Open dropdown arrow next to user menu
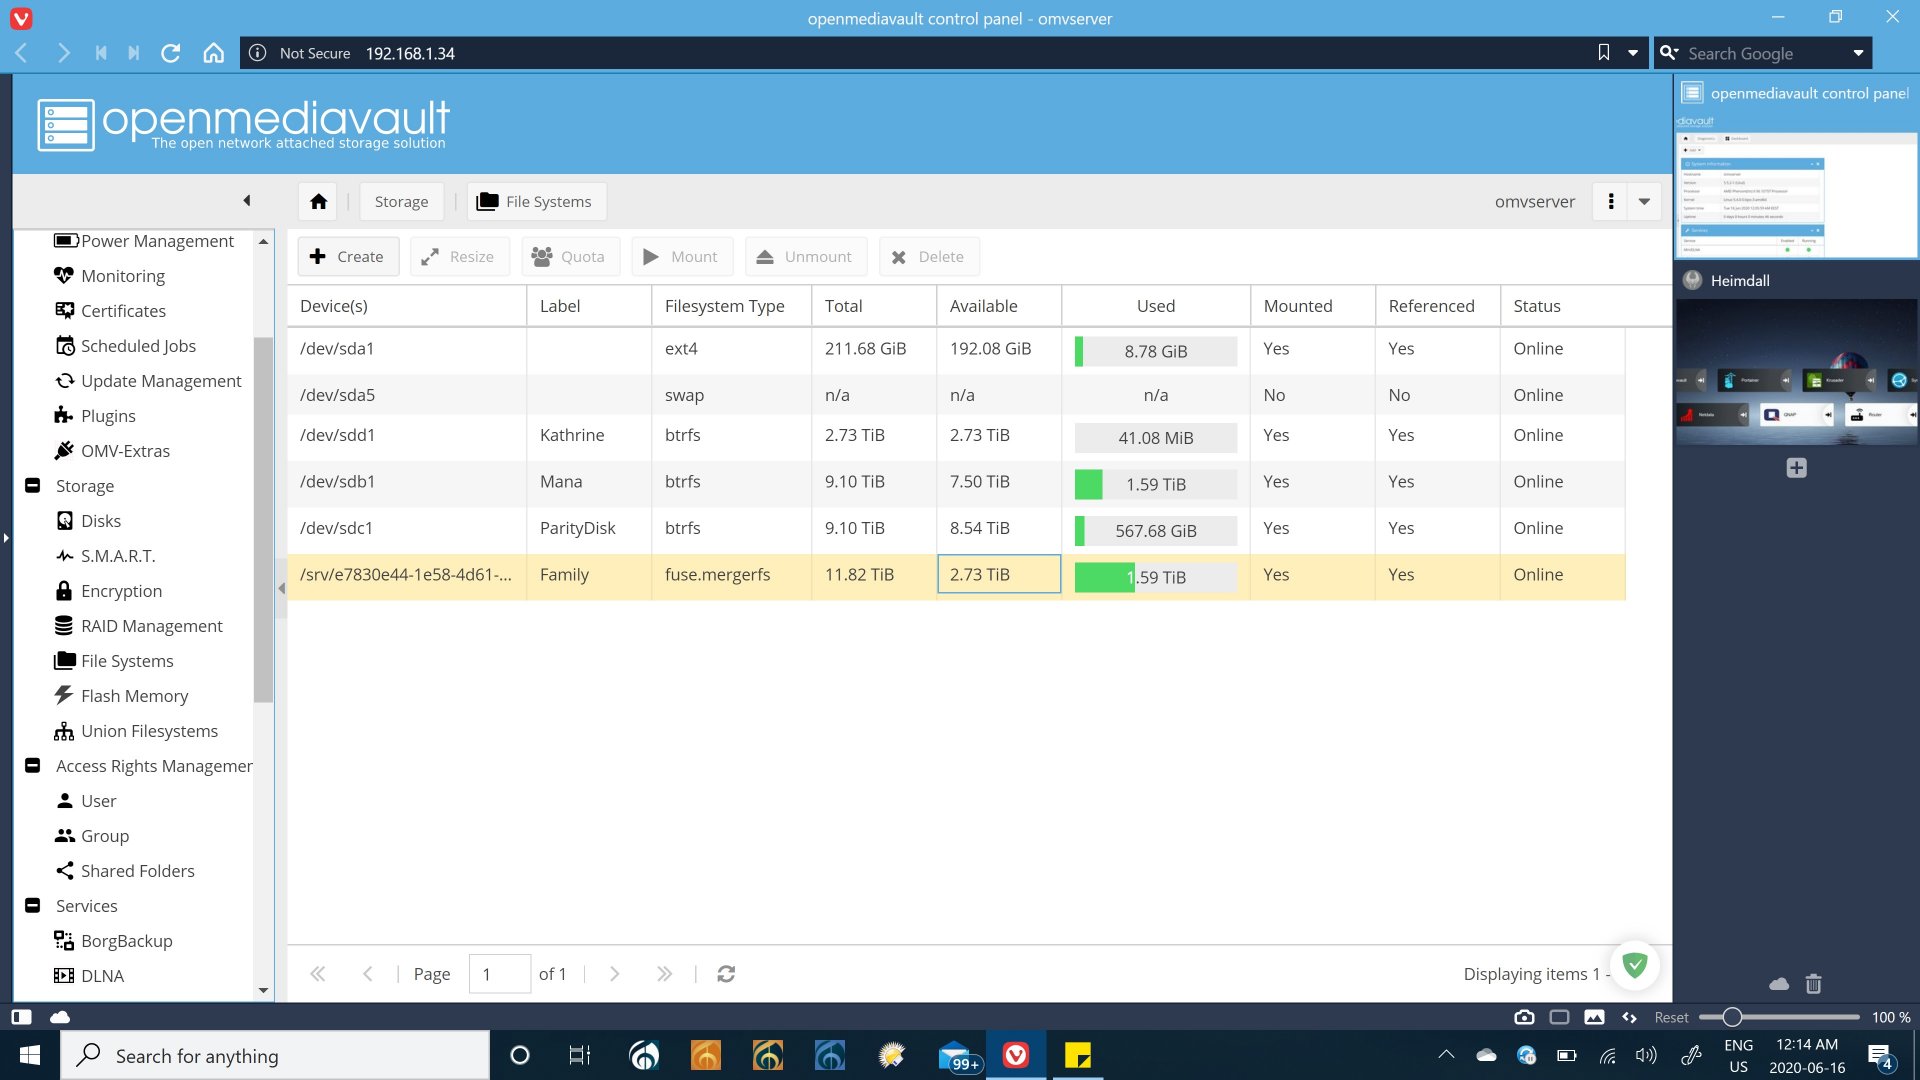Image resolution: width=1920 pixels, height=1080 pixels. pos(1644,201)
